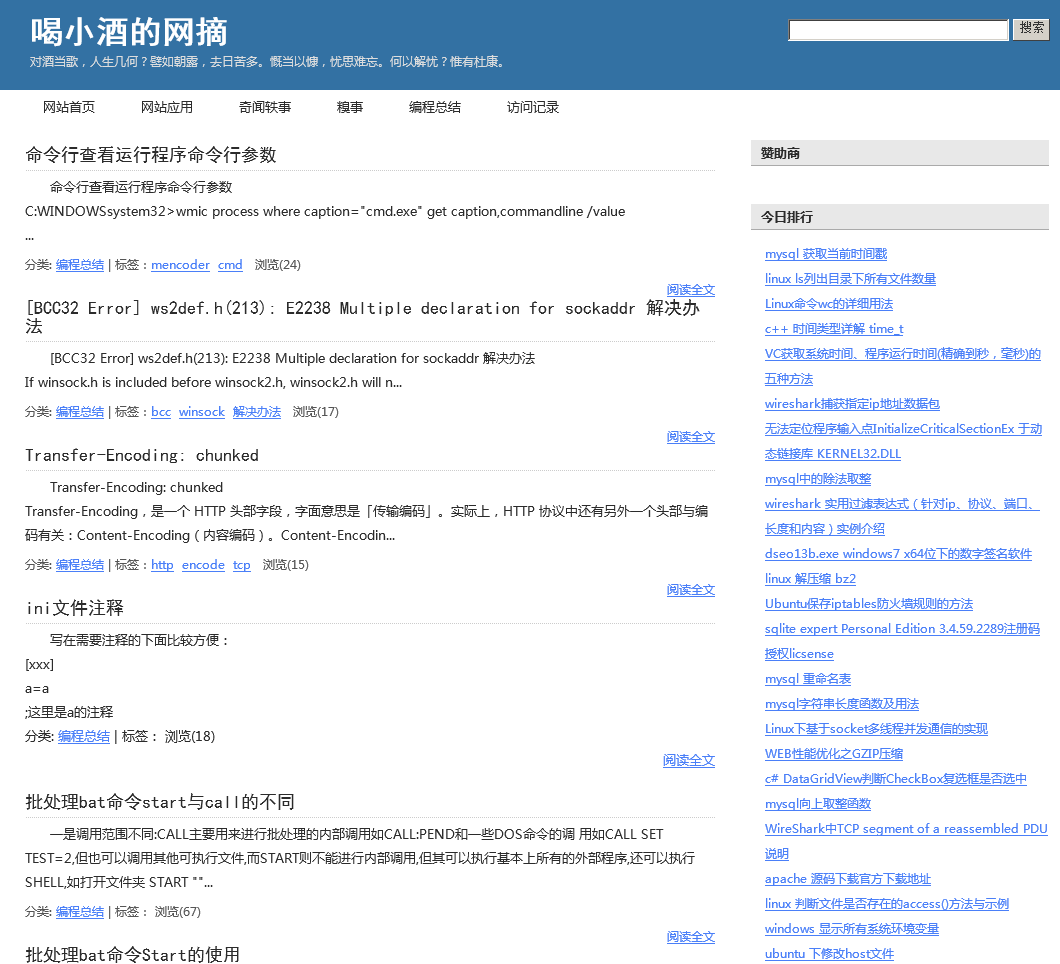Image resolution: width=1060 pixels, height=964 pixels.
Task: Click 编程总结 category in the 浏览(24) post
Action: (x=80, y=265)
